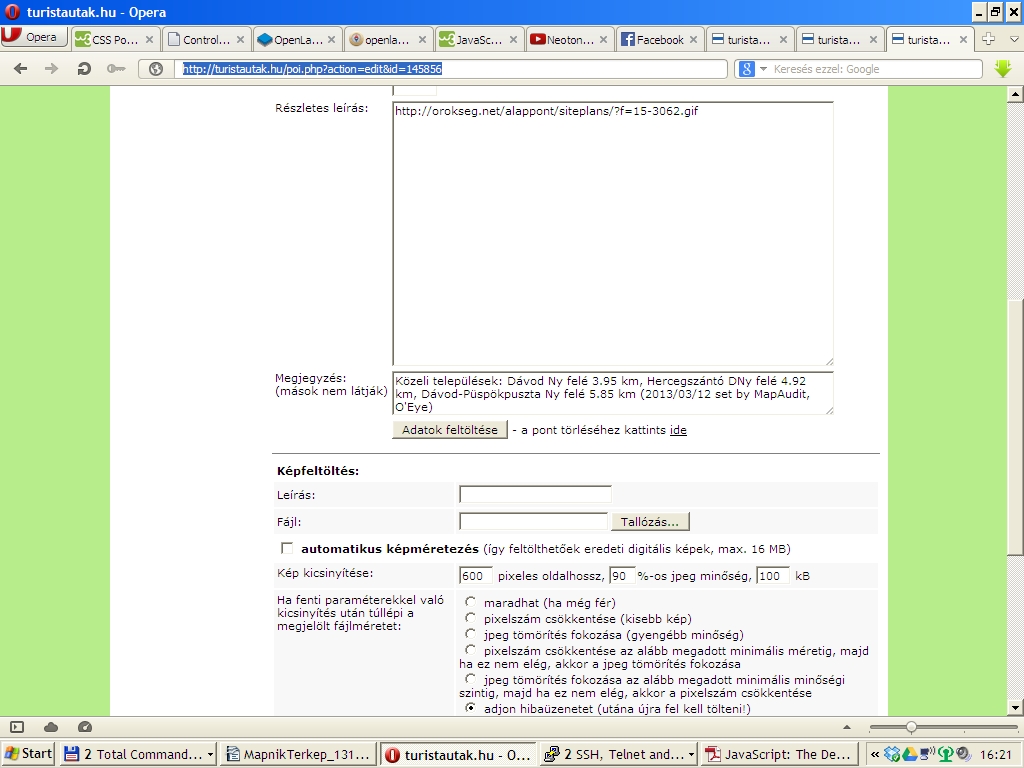This screenshot has height=768, width=1024.
Task: Expand Total Commander taskbar group arrow
Action: 210,755
